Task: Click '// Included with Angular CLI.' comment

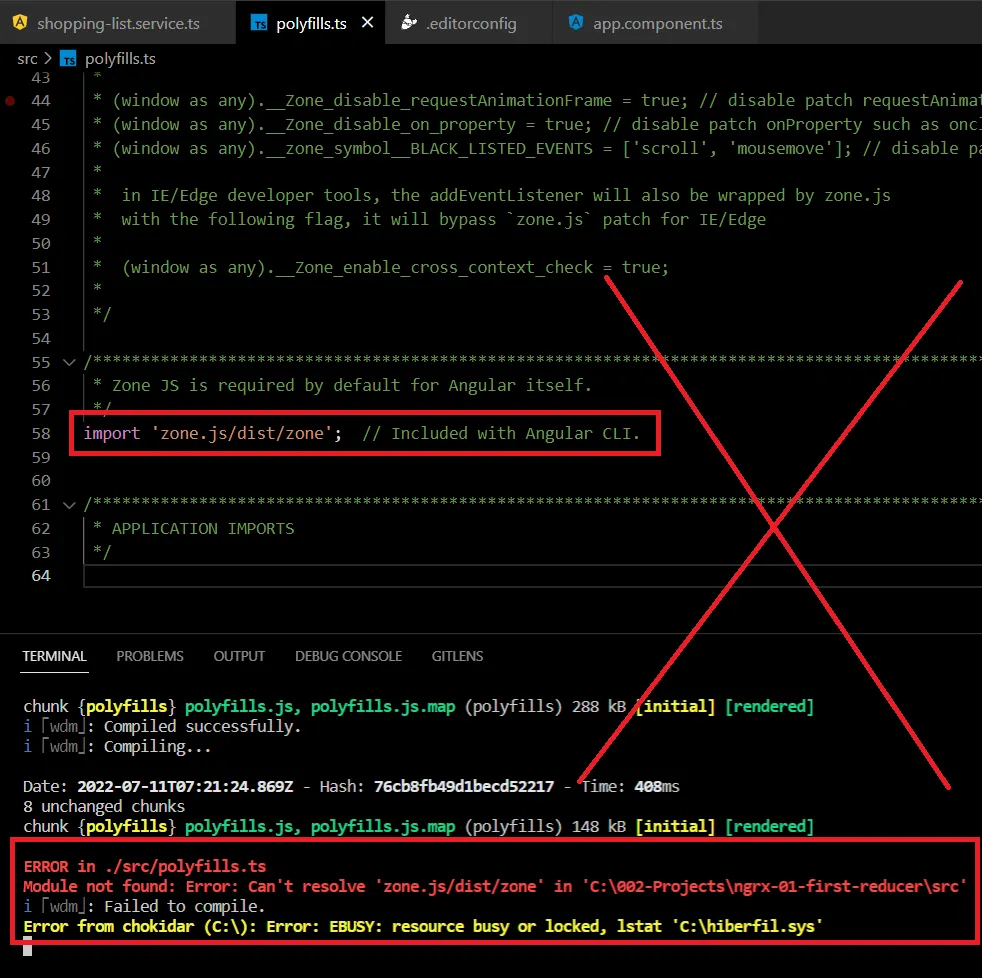Action: 501,433
